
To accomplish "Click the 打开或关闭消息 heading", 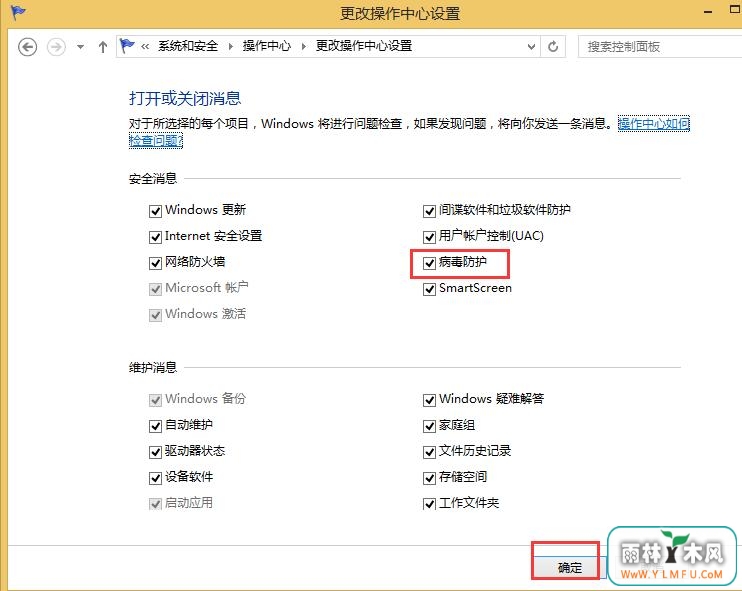I will pyautogui.click(x=185, y=98).
